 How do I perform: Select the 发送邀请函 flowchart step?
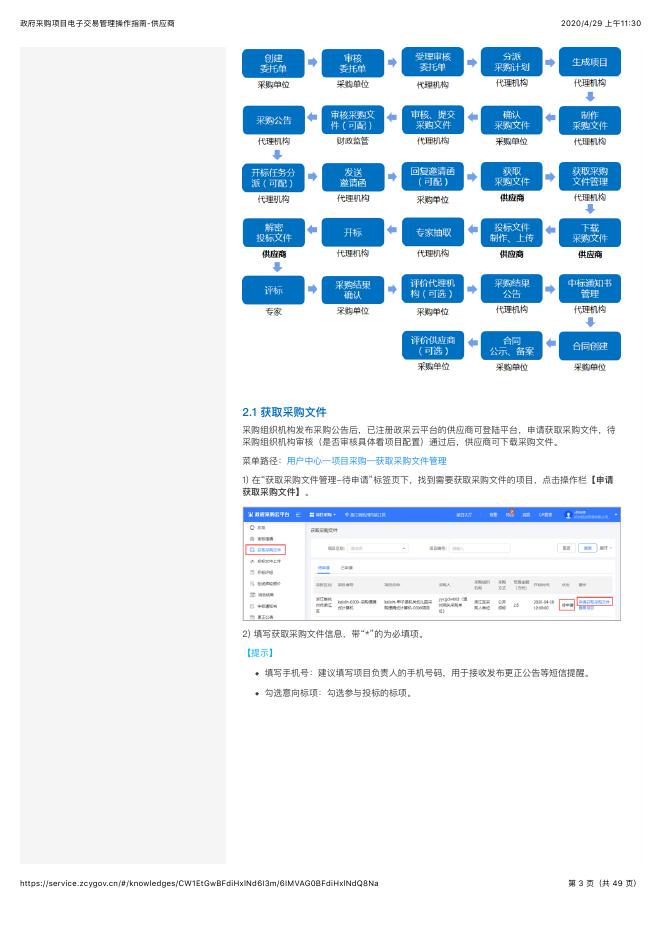pyautogui.click(x=352, y=177)
